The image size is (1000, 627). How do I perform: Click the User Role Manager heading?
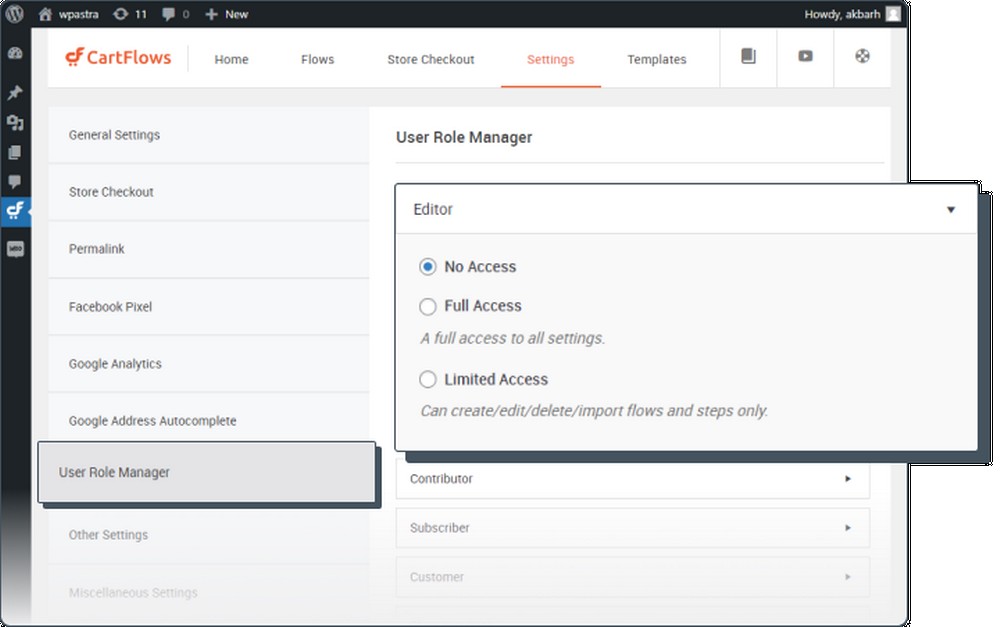coord(464,137)
